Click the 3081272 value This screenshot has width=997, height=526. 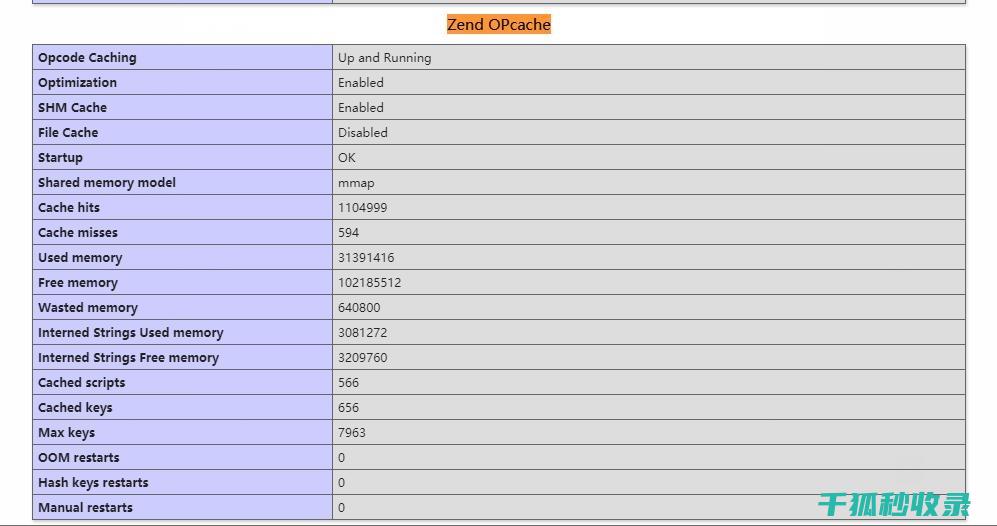362,333
